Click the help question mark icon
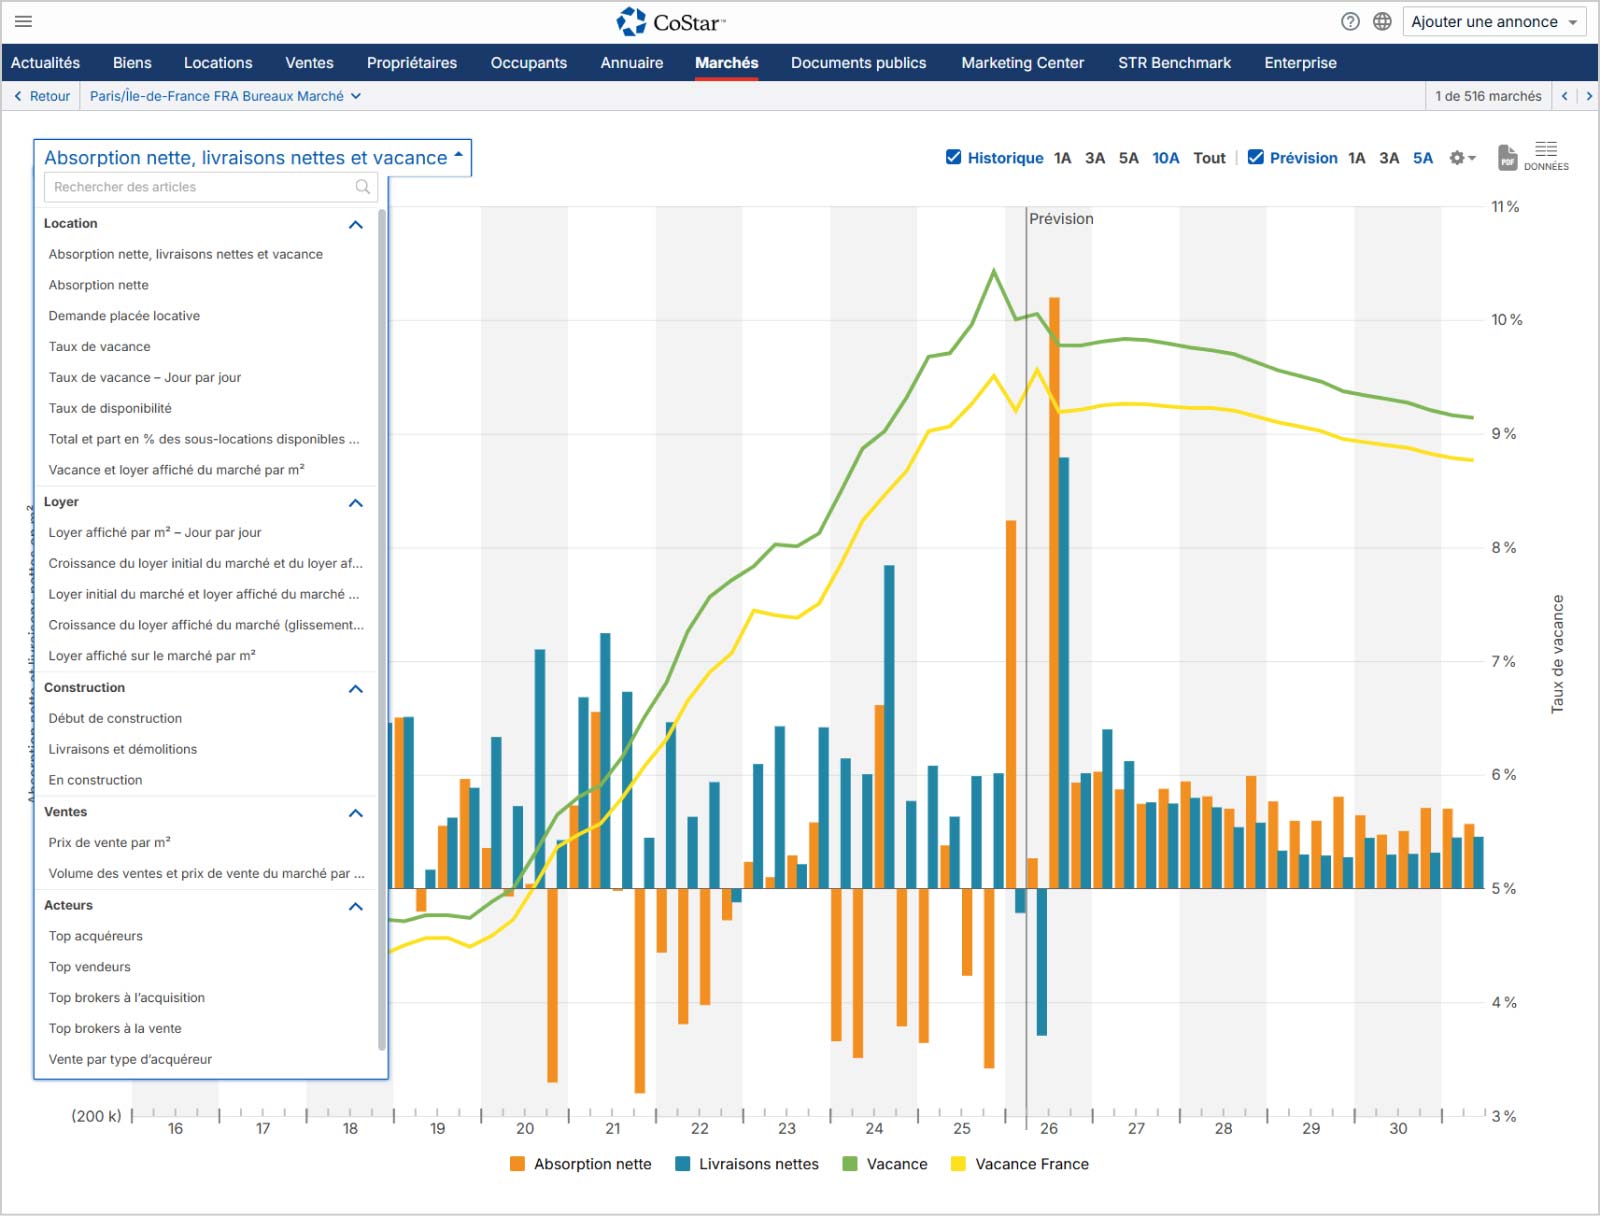The height and width of the screenshot is (1216, 1600). (1350, 21)
